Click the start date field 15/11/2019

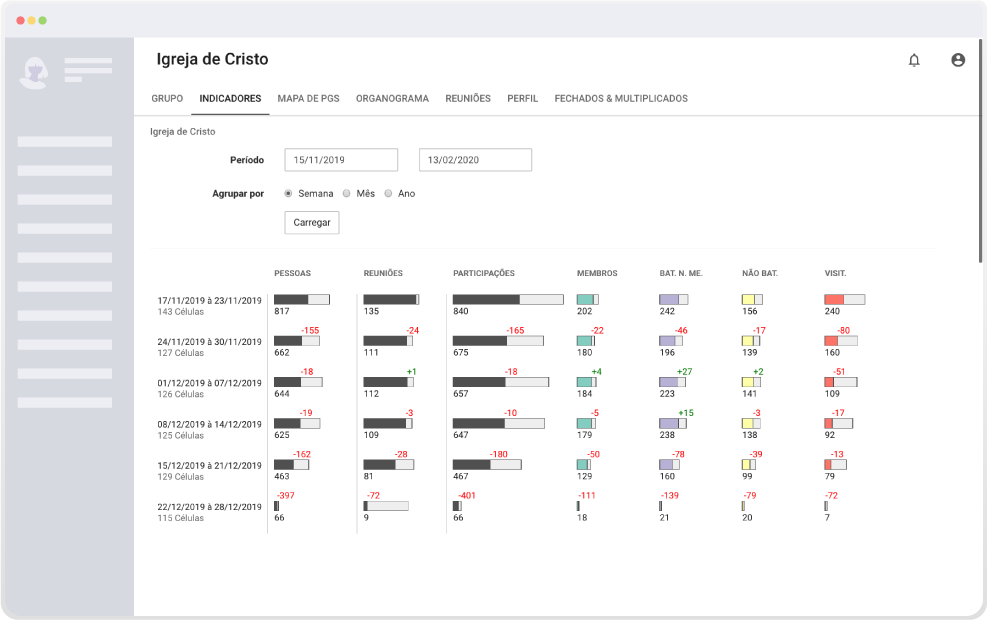point(341,160)
